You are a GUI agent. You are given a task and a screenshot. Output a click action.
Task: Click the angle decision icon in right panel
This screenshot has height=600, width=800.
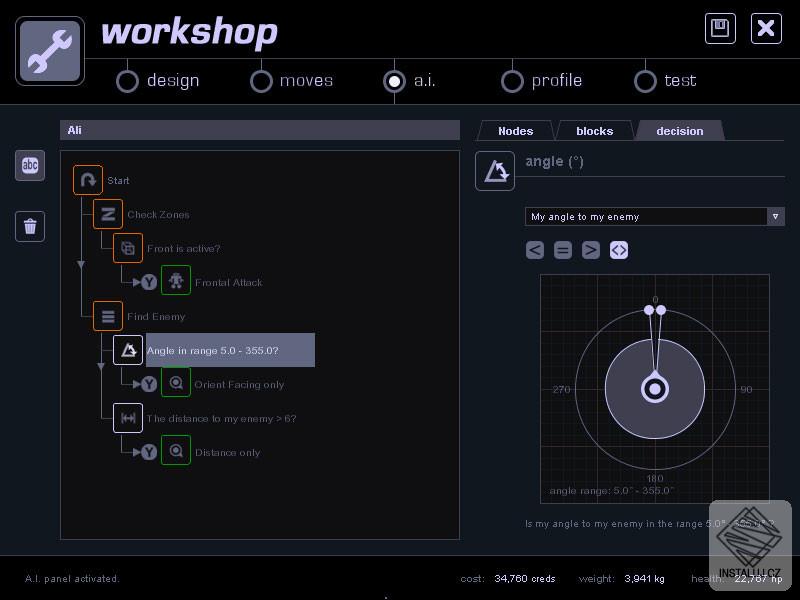pos(495,171)
